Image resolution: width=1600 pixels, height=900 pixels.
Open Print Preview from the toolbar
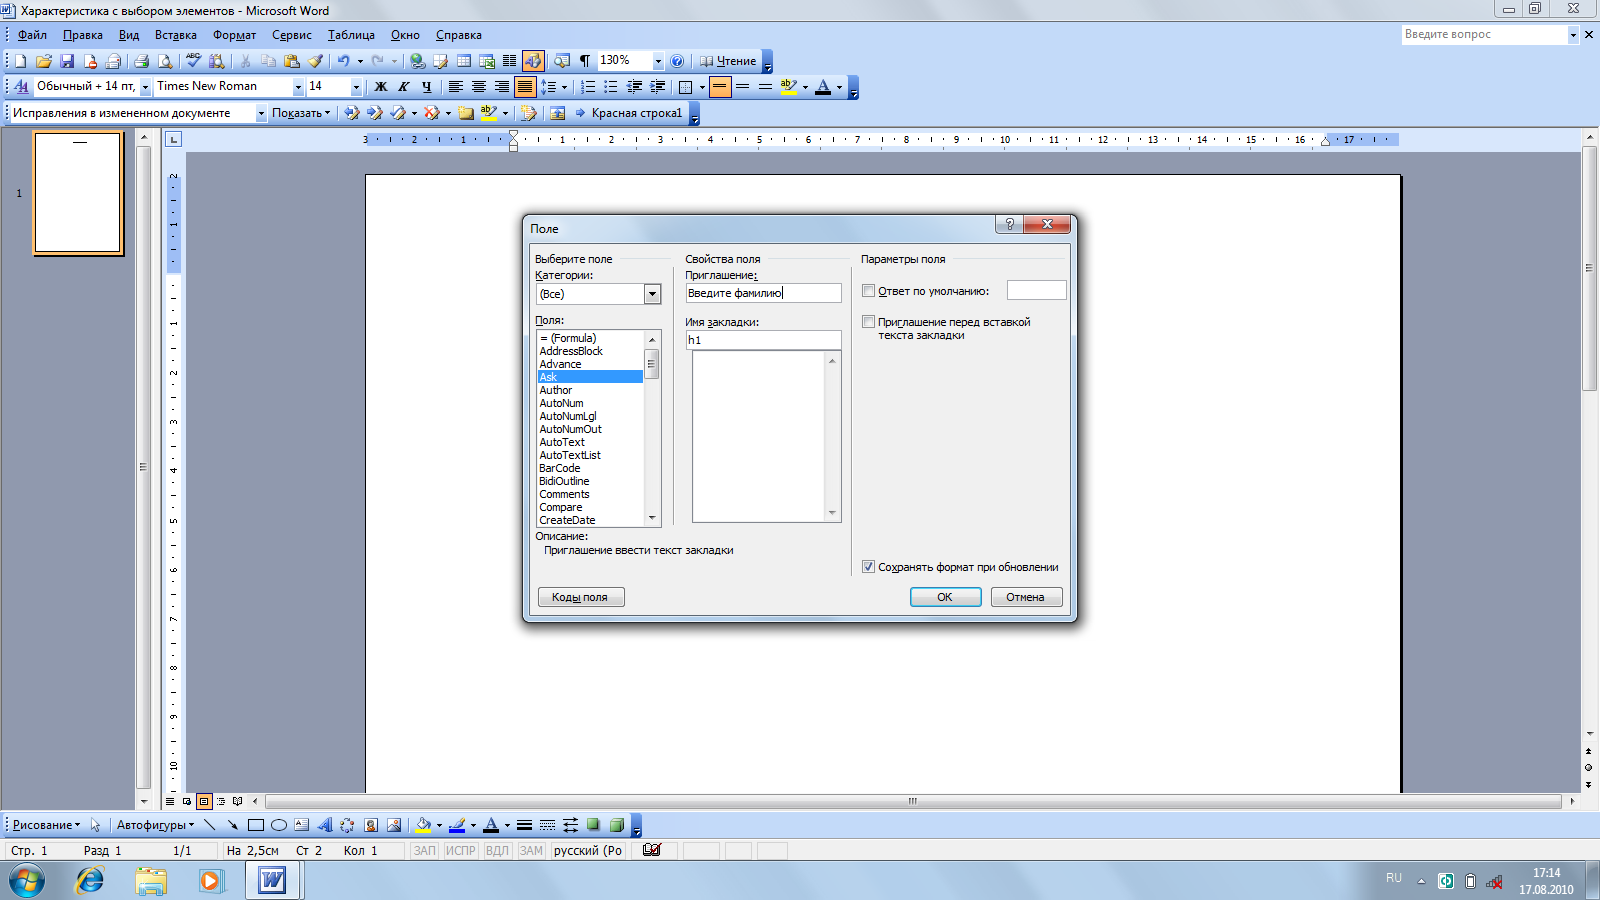[x=165, y=61]
